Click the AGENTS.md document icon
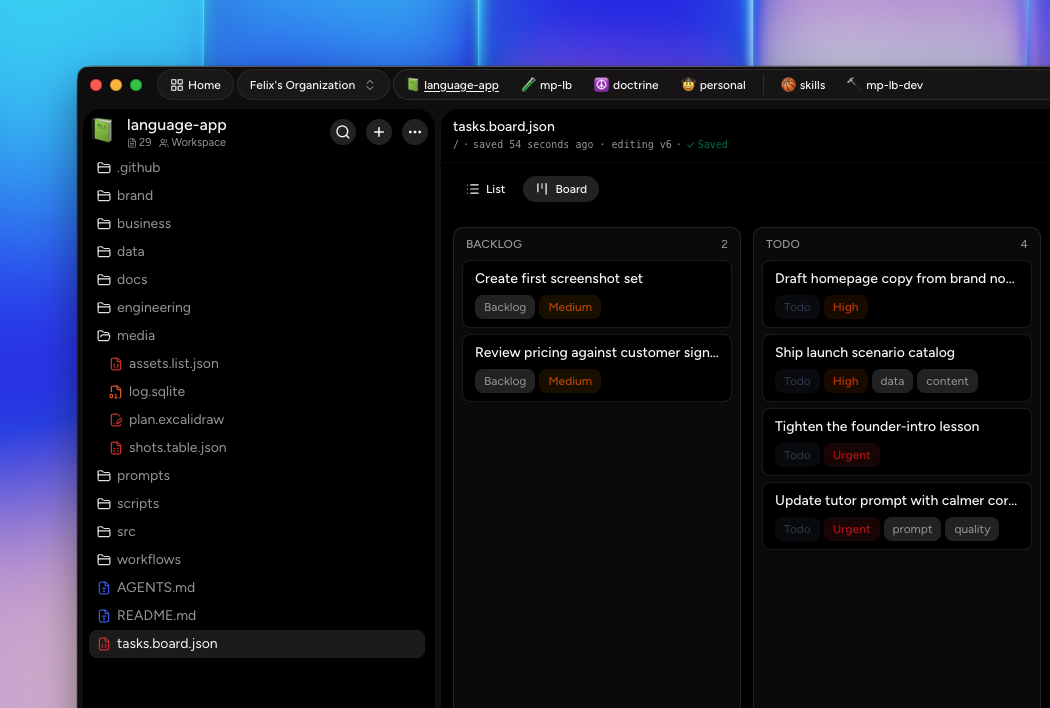Viewport: 1050px width, 708px height. (104, 587)
